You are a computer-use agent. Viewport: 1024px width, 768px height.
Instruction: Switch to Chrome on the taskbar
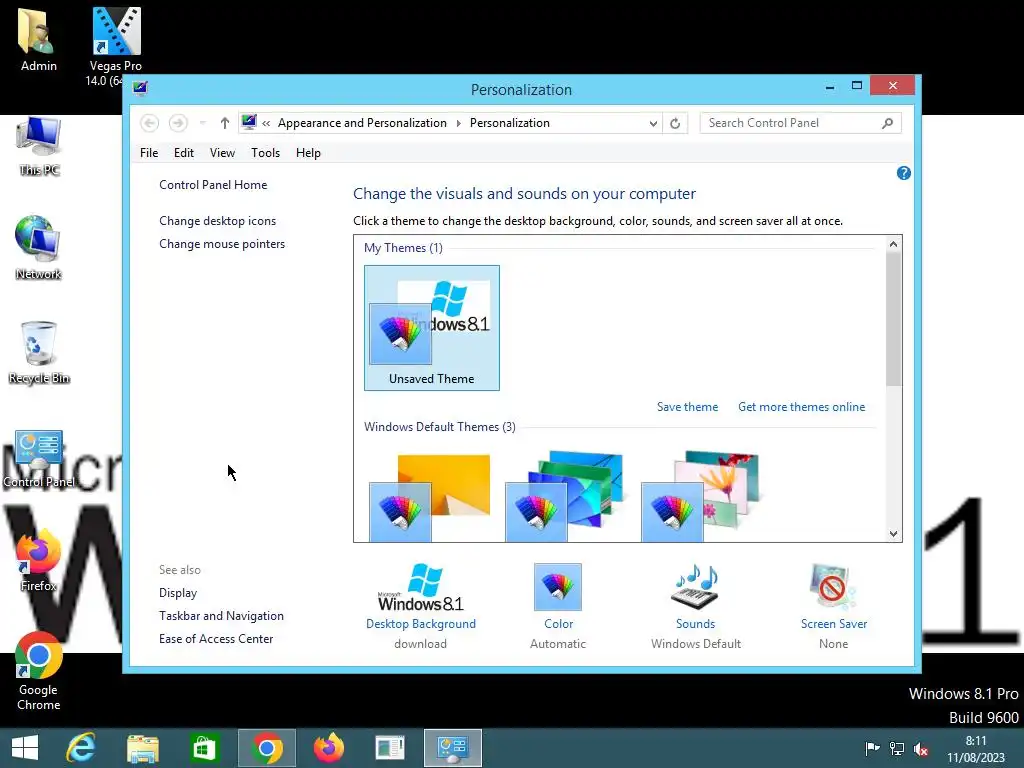[x=266, y=748]
